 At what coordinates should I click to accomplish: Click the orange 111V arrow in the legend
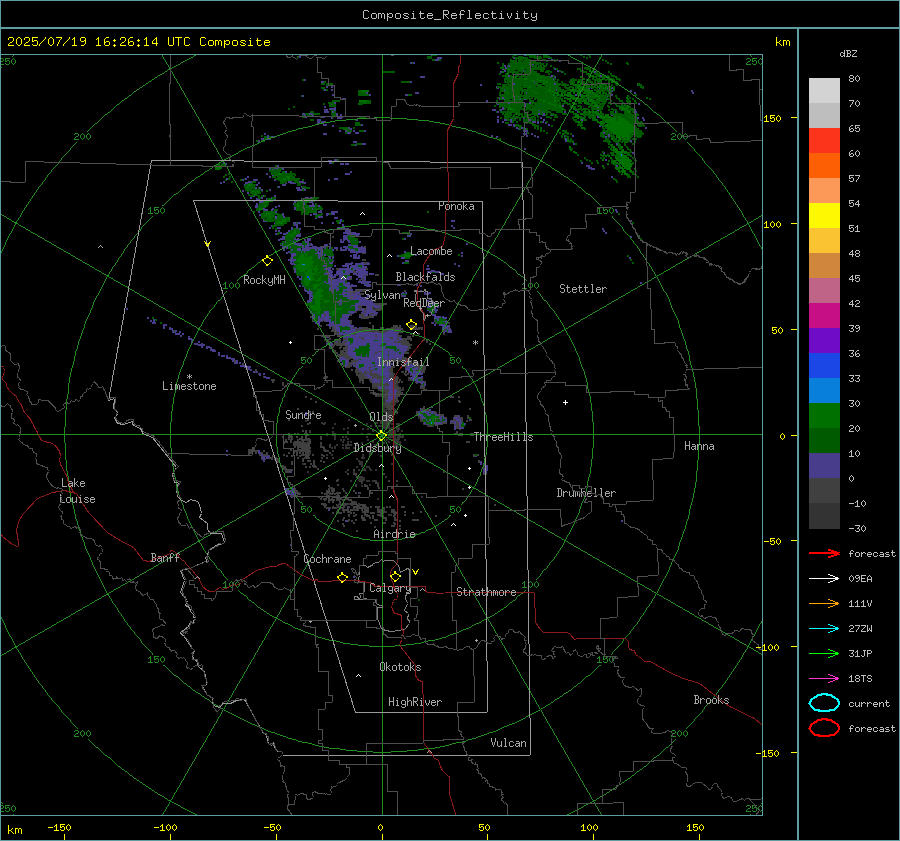tap(824, 603)
